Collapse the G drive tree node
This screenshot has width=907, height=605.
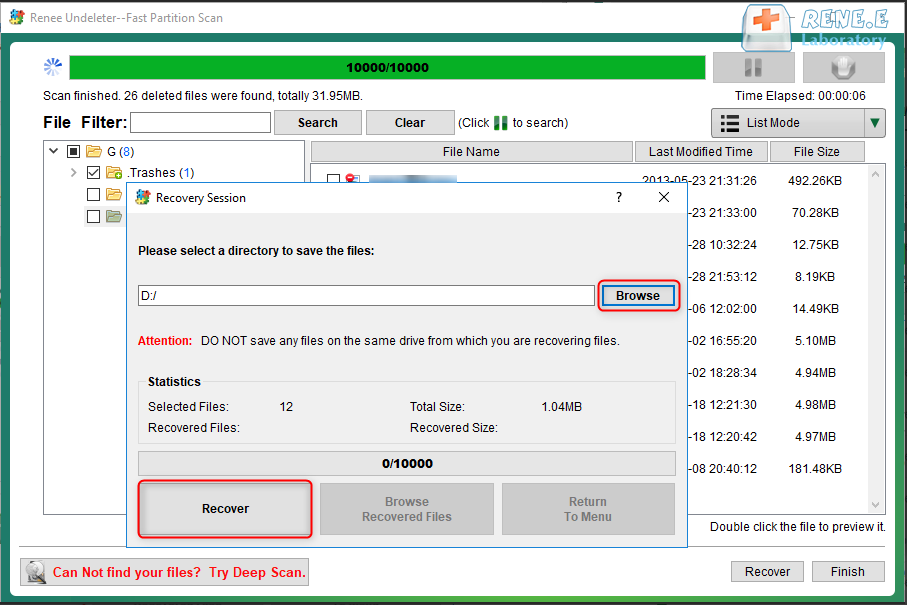54,151
